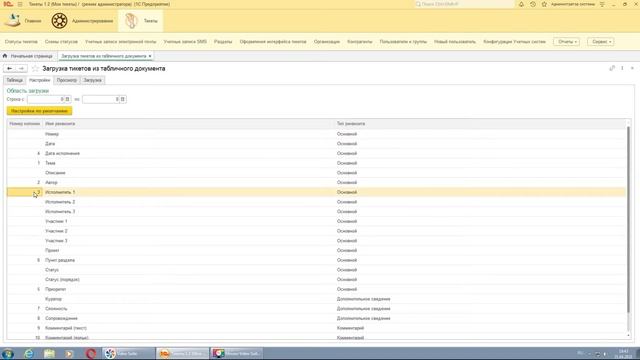Click Настройки по умолчанию button
This screenshot has width=640, height=360.
coord(39,111)
